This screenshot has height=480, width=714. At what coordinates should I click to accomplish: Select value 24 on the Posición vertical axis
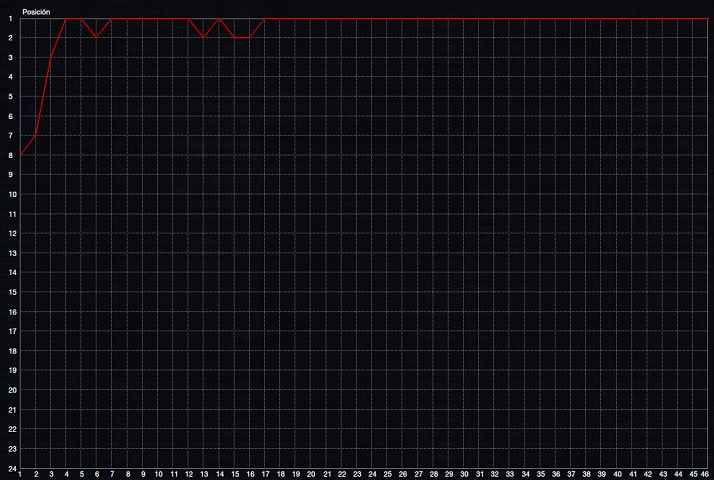pyautogui.click(x=12, y=469)
